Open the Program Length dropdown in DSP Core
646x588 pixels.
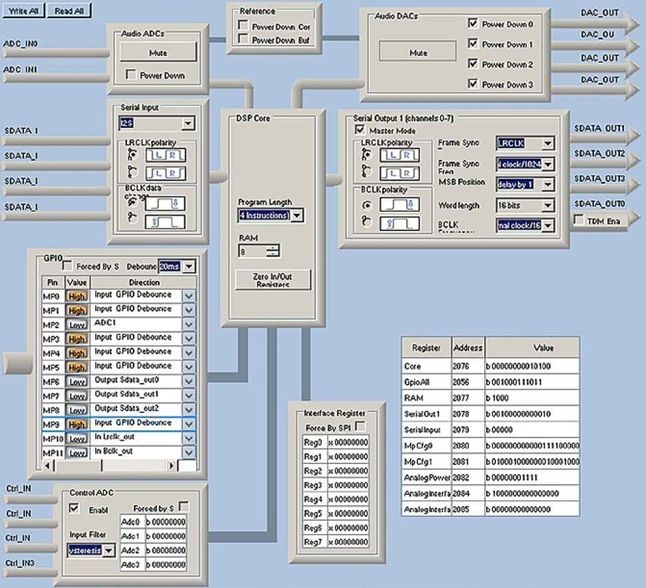(297, 215)
